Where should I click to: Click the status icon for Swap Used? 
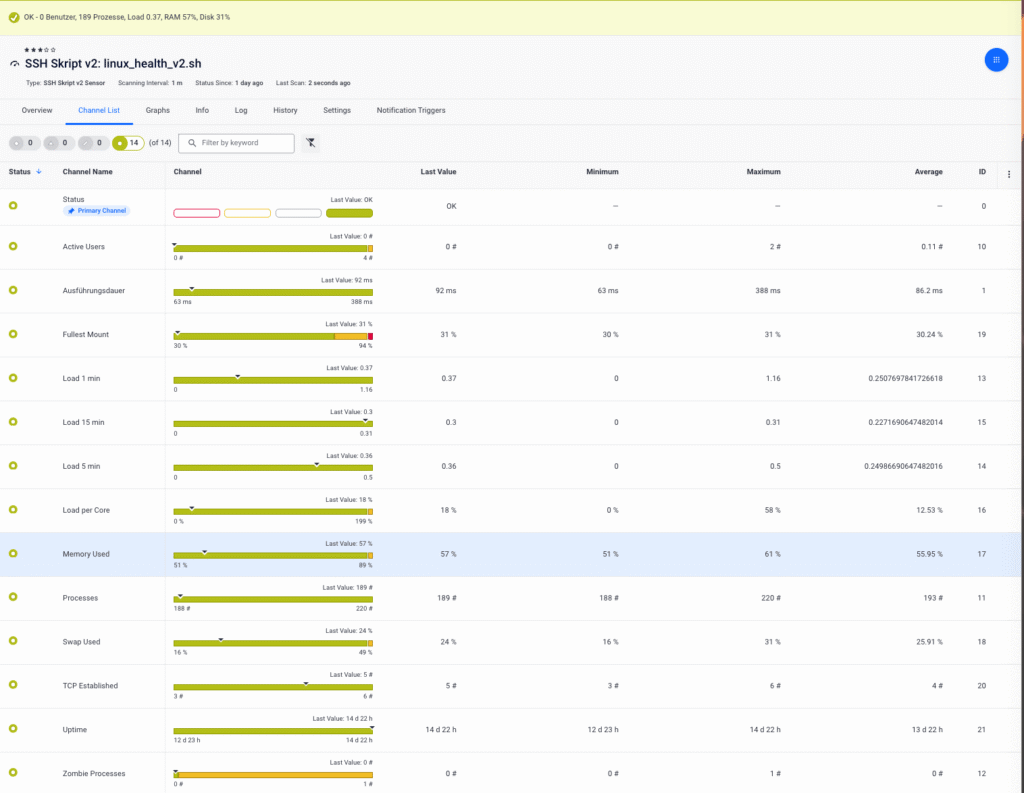13,641
